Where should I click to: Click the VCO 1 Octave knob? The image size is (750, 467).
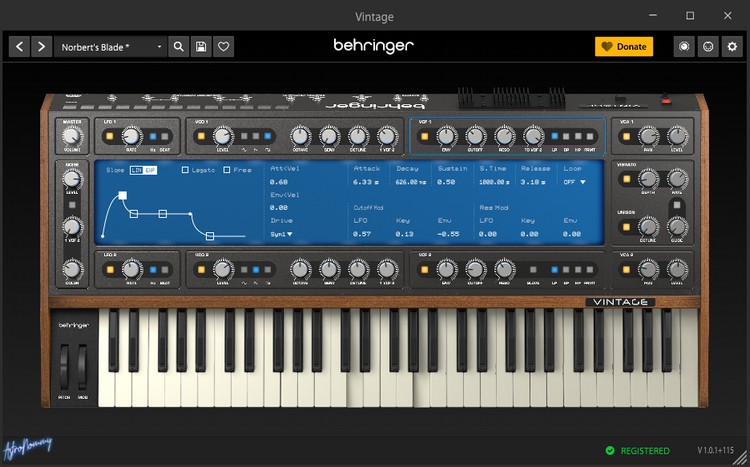[x=300, y=136]
